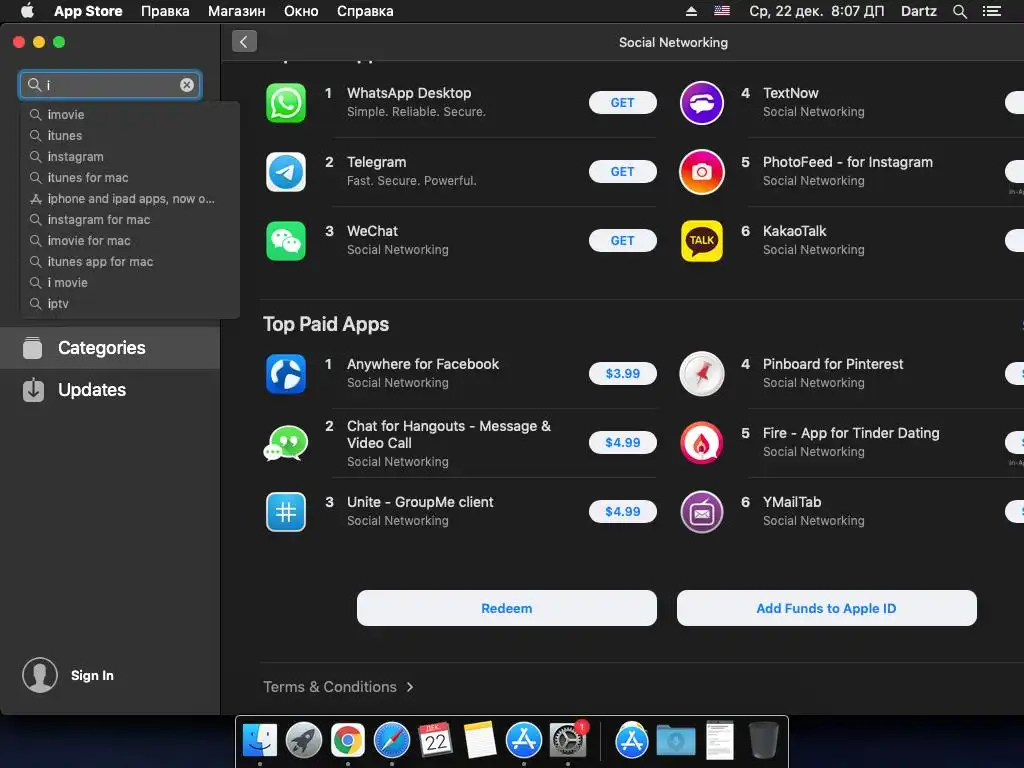Select the iptv search suggestion
The image size is (1024, 768).
coord(130,304)
